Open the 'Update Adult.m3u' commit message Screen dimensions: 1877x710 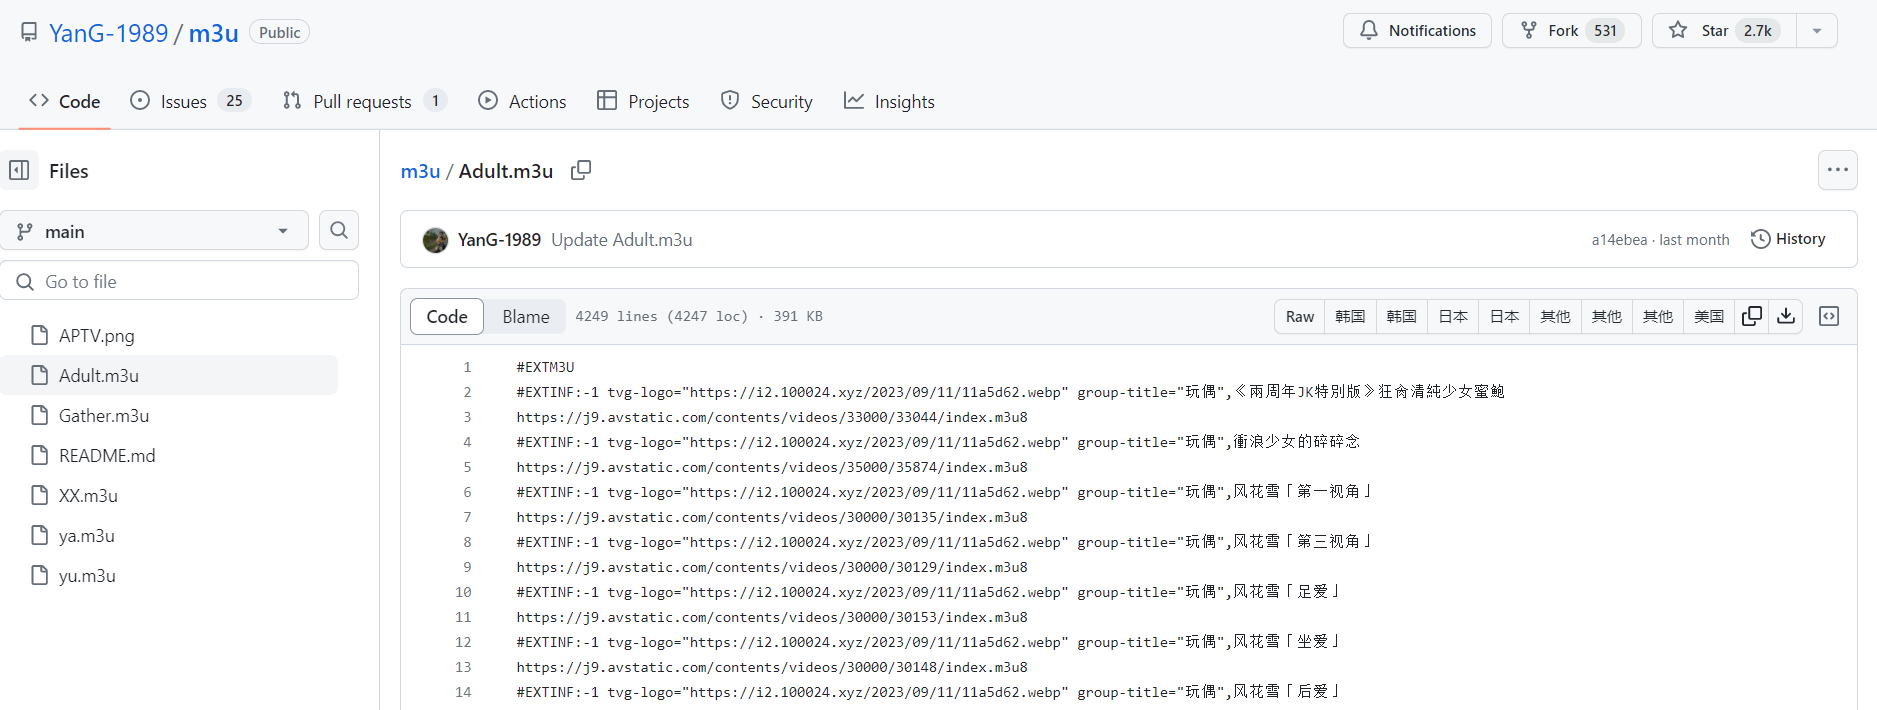tap(622, 240)
